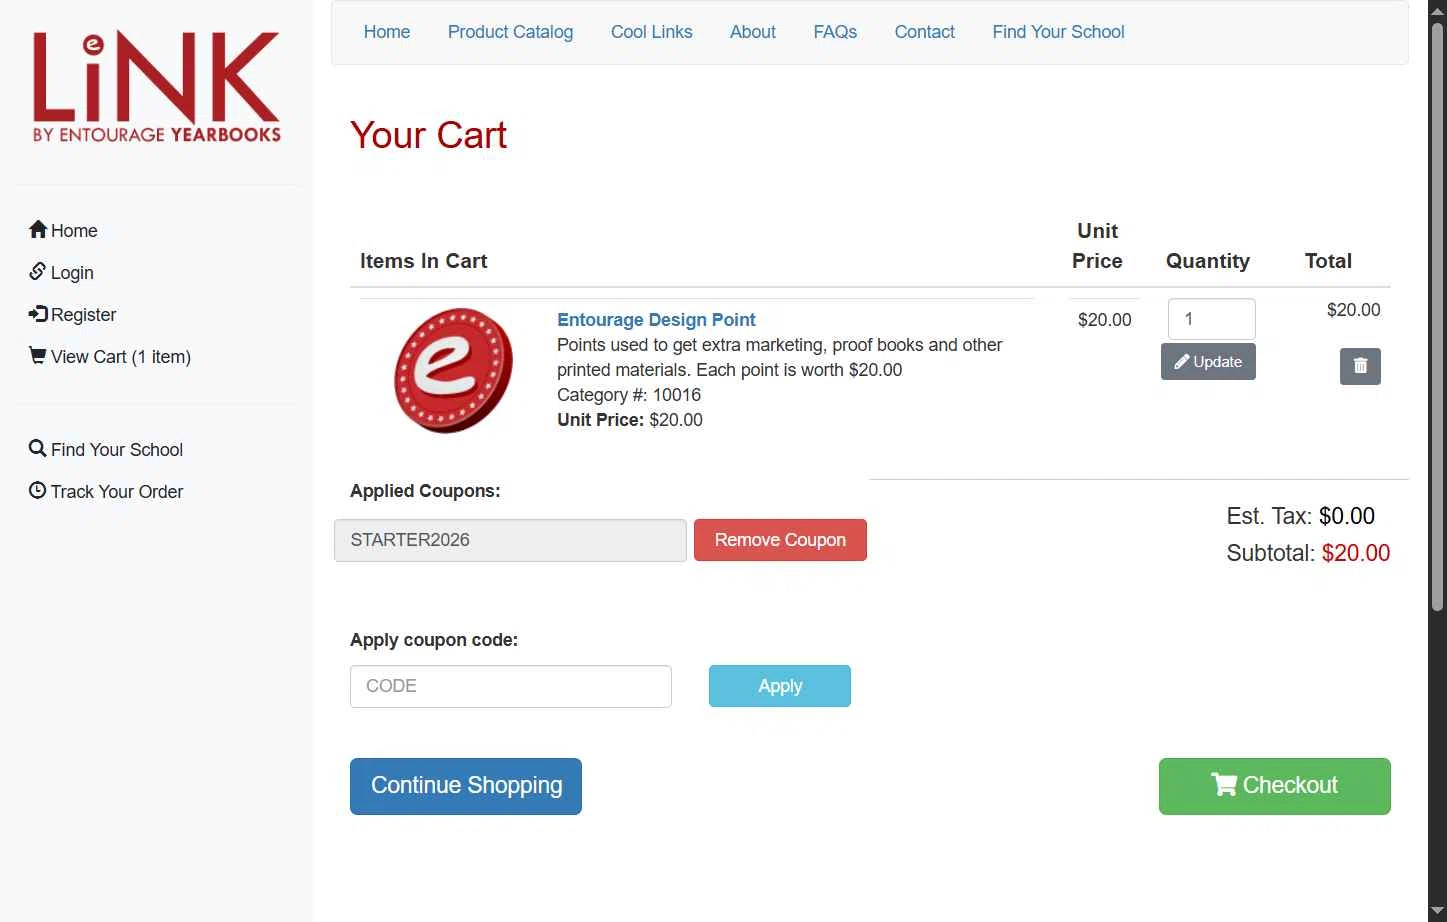Open the Register link in sidebar
The height and width of the screenshot is (922, 1447).
(83, 315)
